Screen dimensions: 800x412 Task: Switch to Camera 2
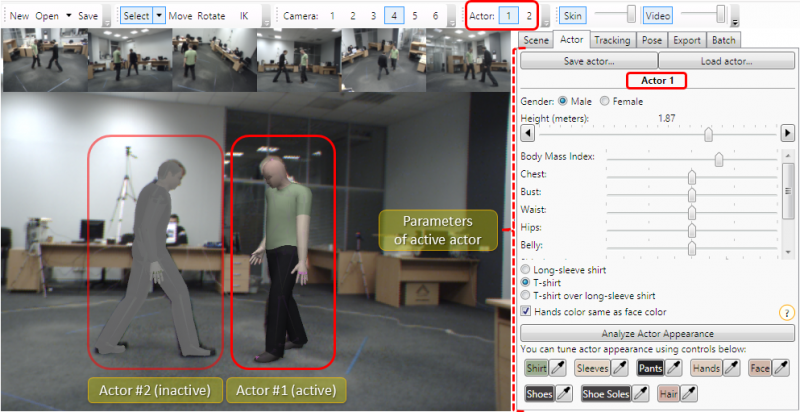353,16
